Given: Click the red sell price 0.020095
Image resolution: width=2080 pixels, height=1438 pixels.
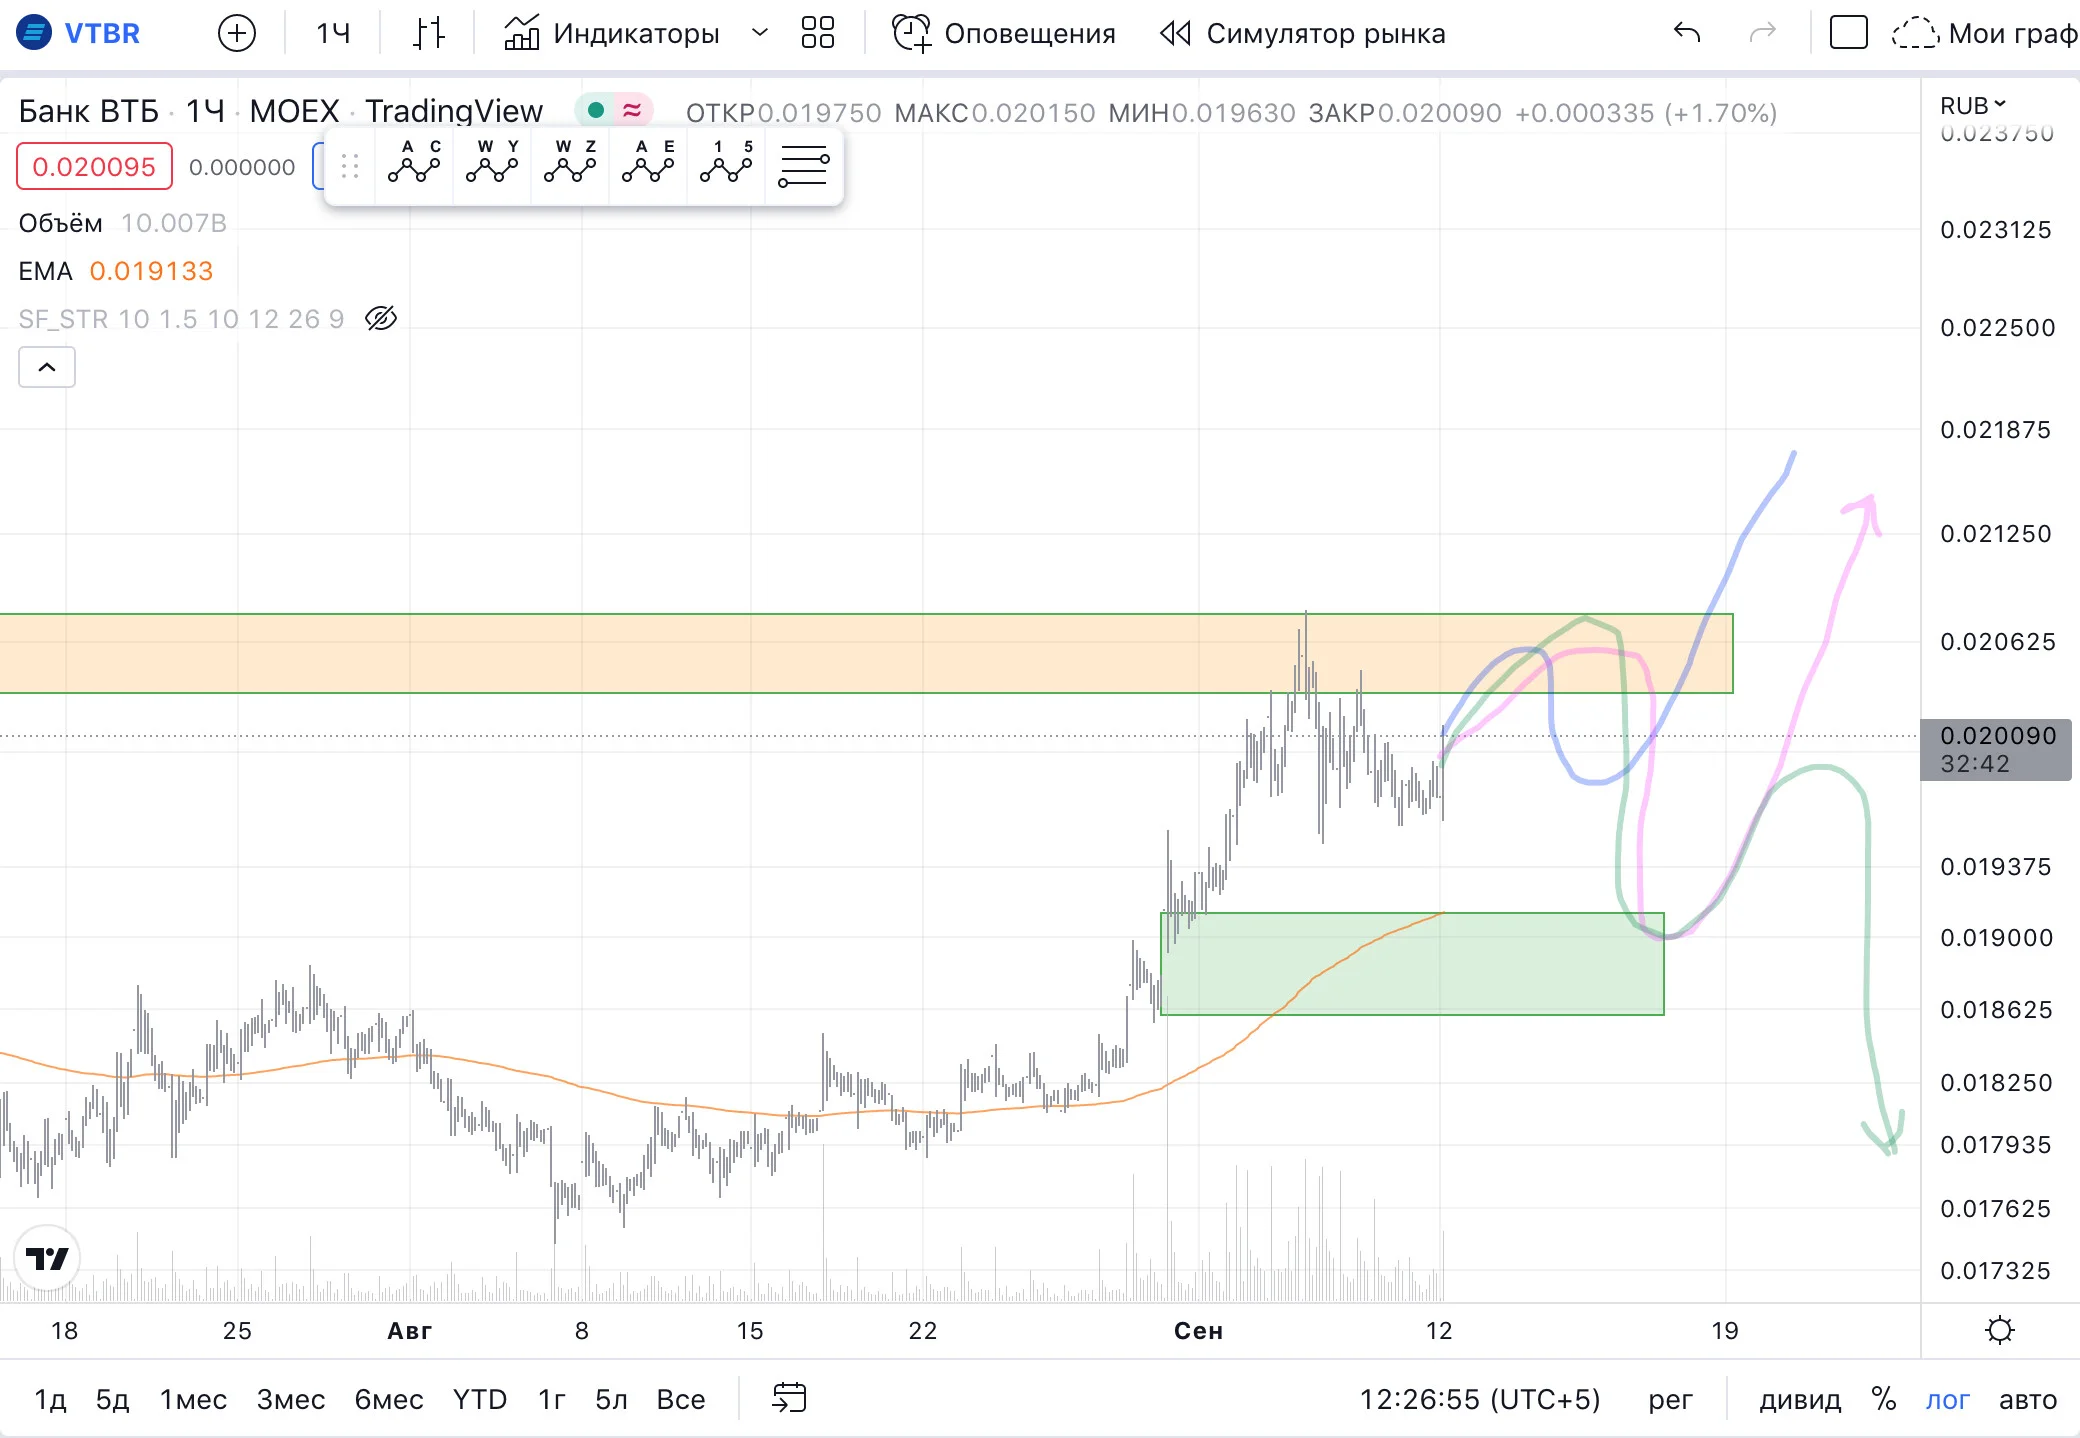Looking at the screenshot, I should [94, 166].
